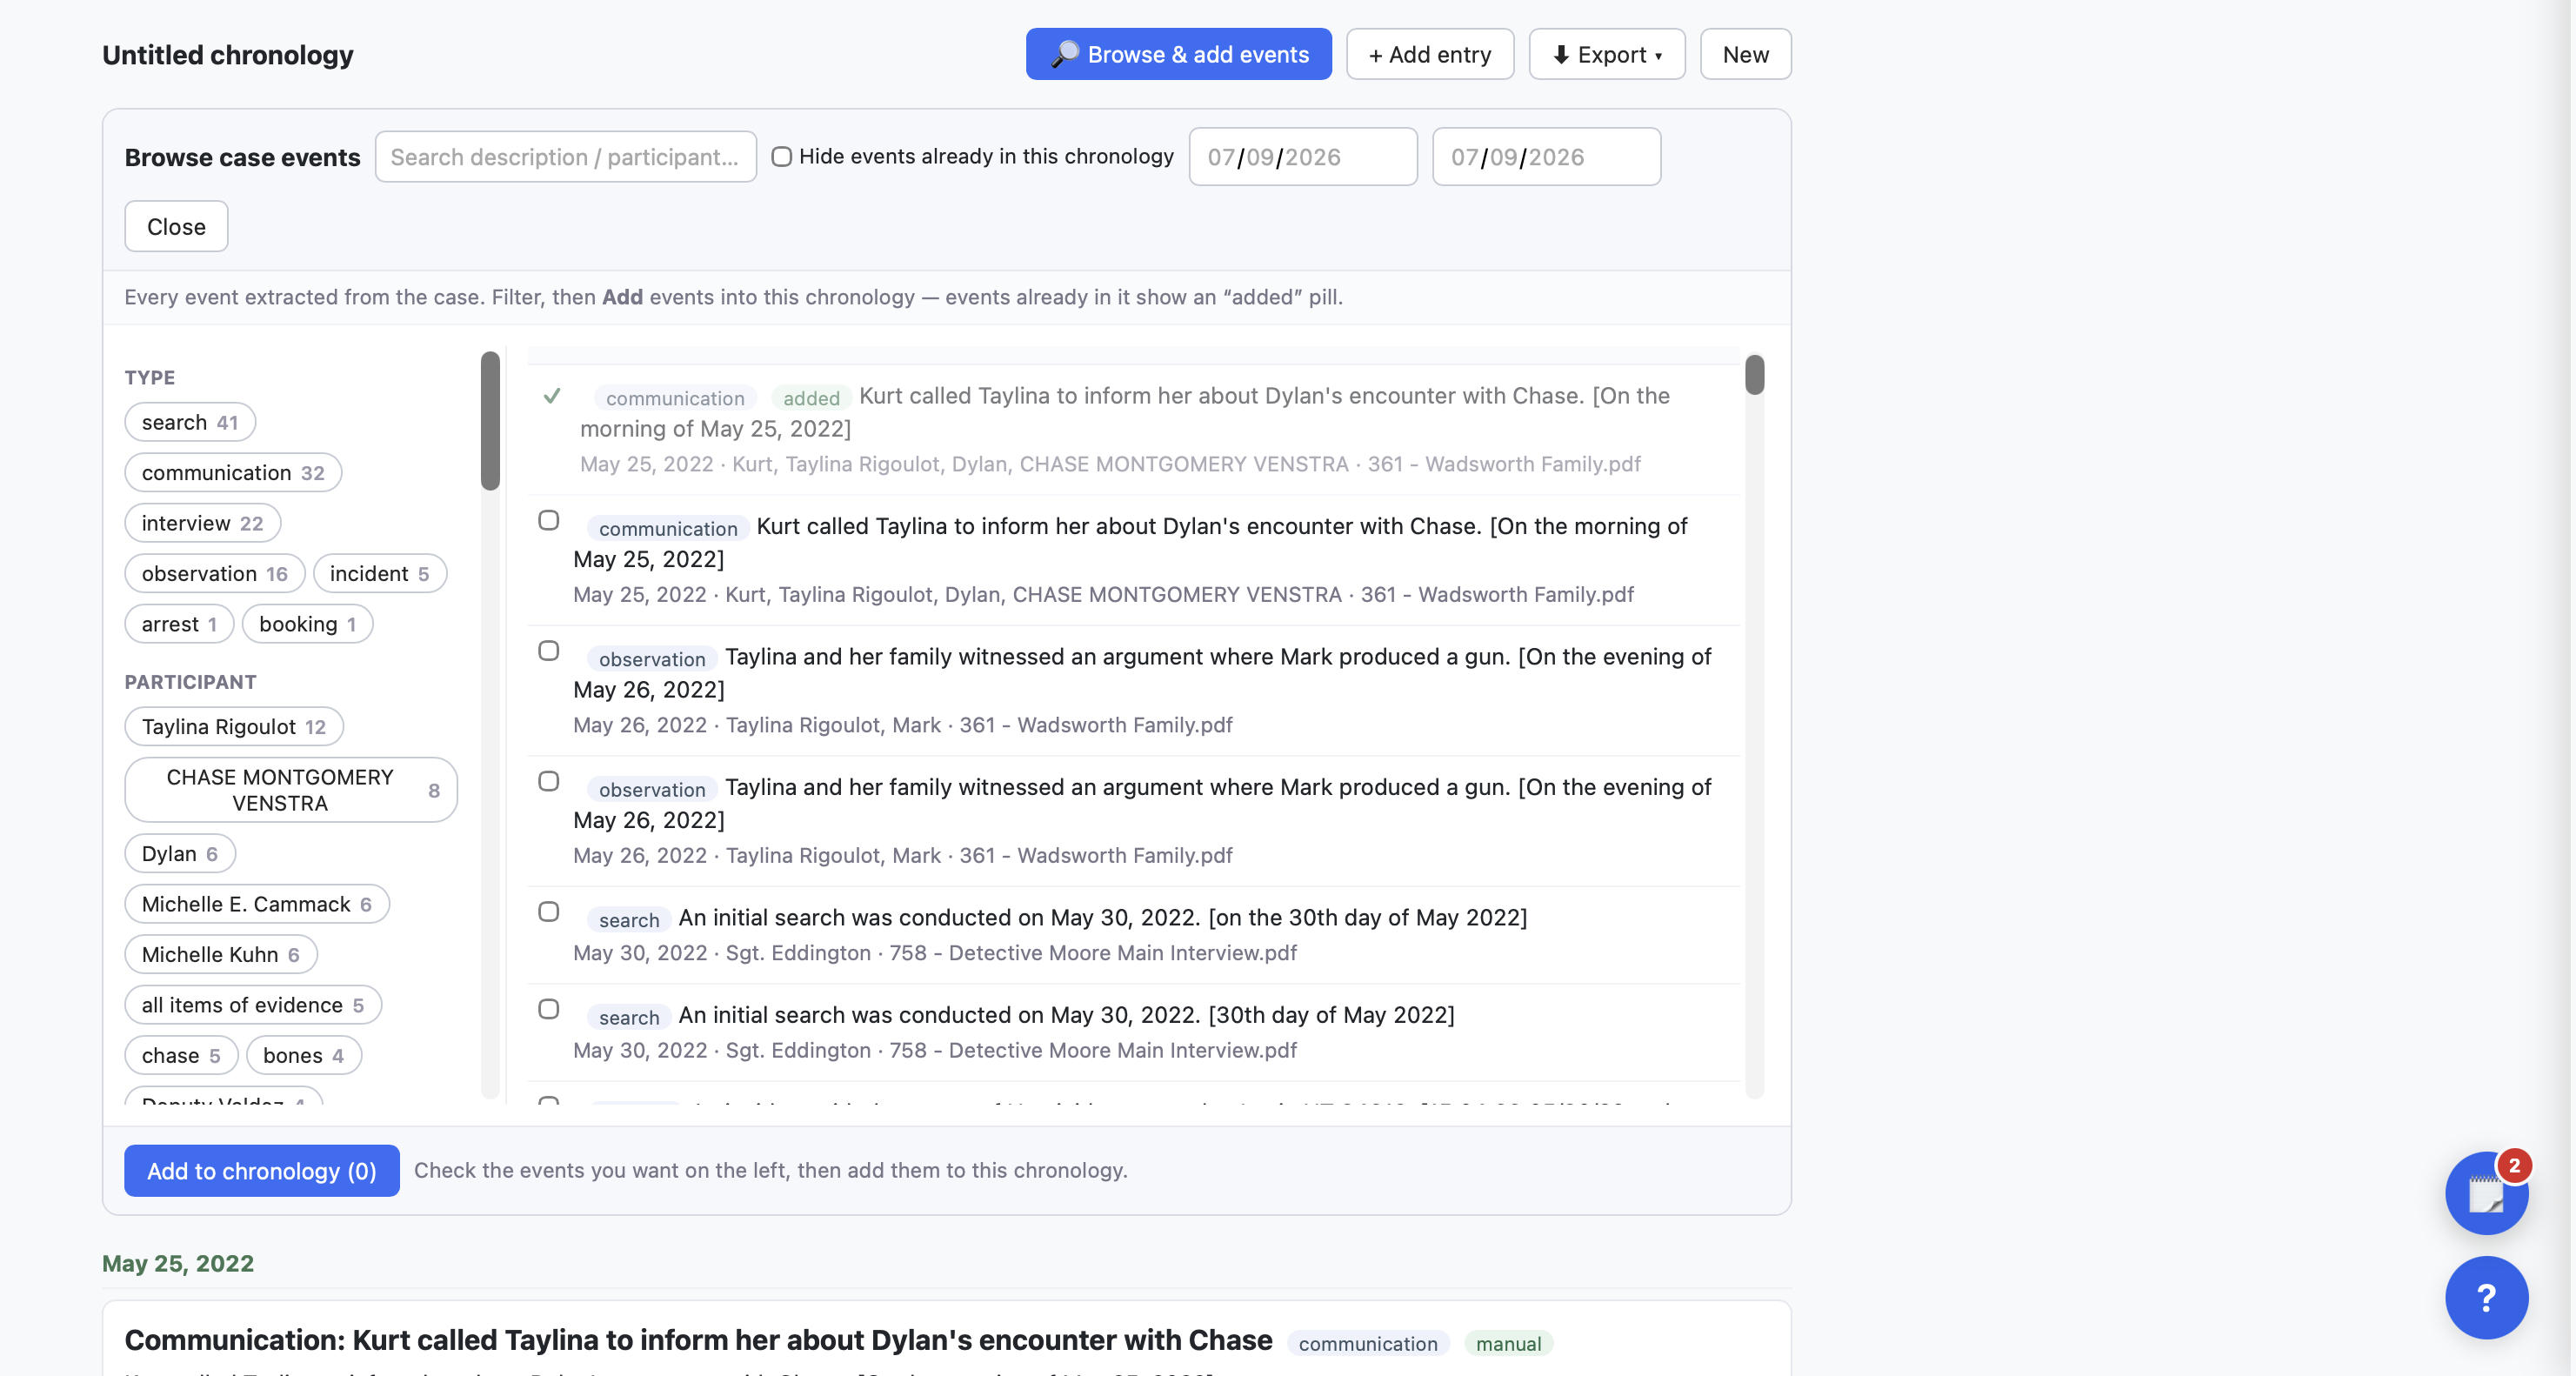Click the added pill on first event

[811, 398]
